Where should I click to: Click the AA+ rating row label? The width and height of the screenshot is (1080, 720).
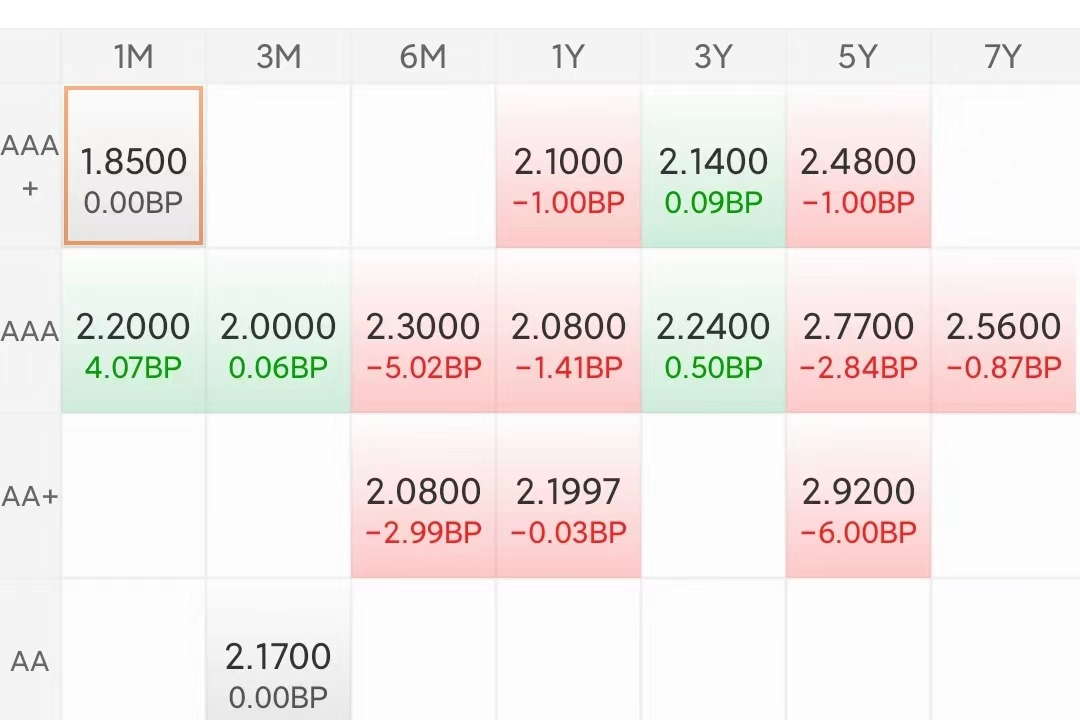click(30, 497)
